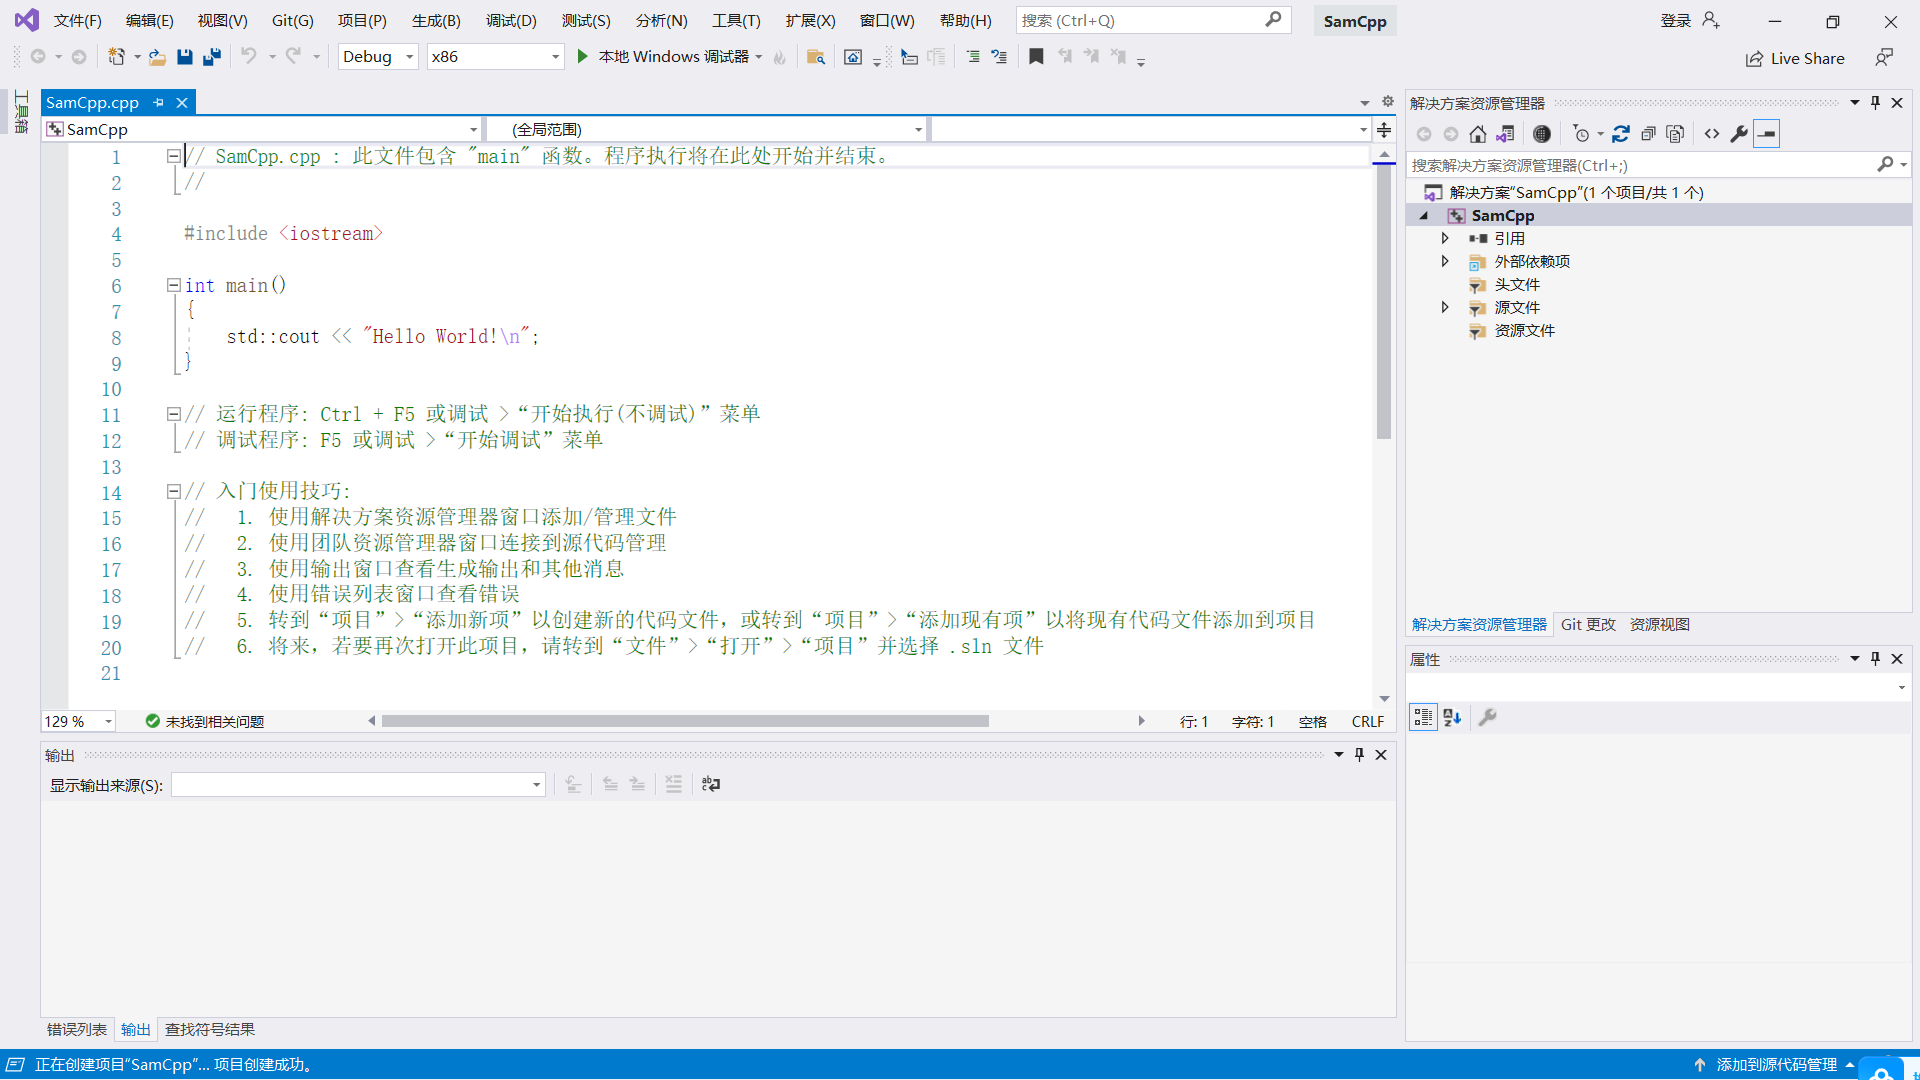Collapse all nodes in Solution Explorer

click(1650, 133)
